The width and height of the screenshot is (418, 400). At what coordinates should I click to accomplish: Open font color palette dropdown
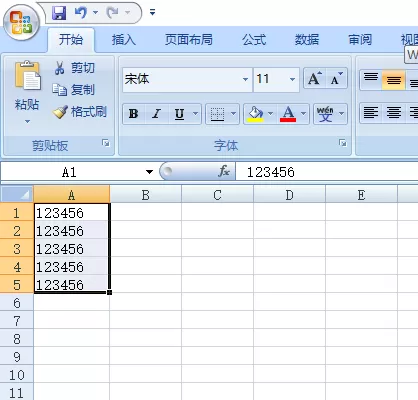pyautogui.click(x=304, y=114)
